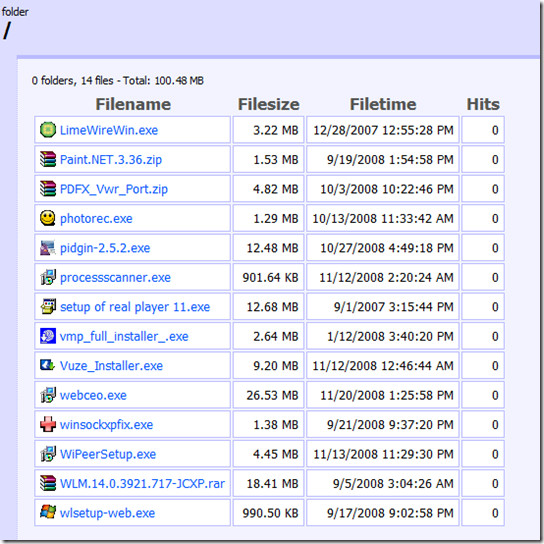
Task: Open the pidgin-2.5.2.exe link
Action: pyautogui.click(x=105, y=248)
